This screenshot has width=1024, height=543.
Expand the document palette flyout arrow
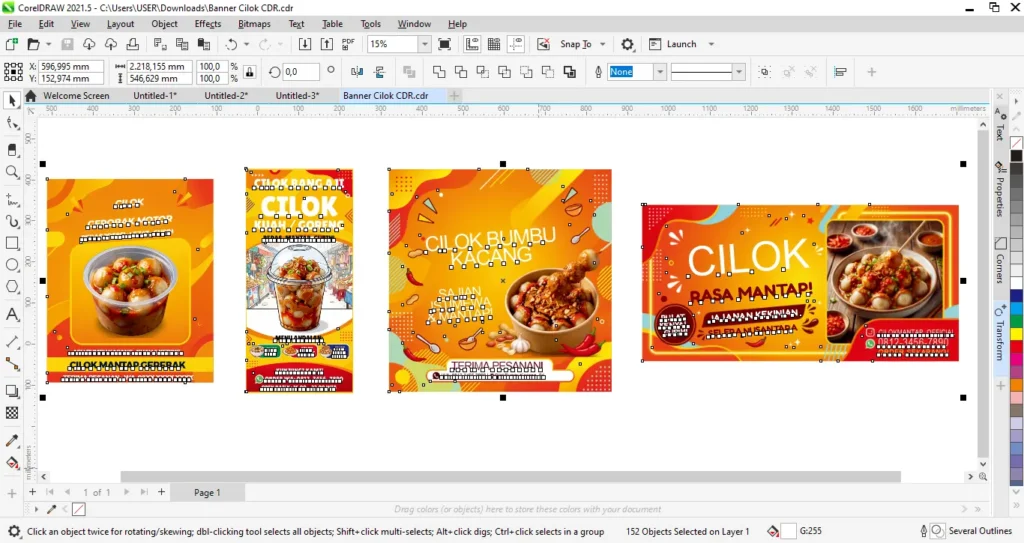click(36, 508)
